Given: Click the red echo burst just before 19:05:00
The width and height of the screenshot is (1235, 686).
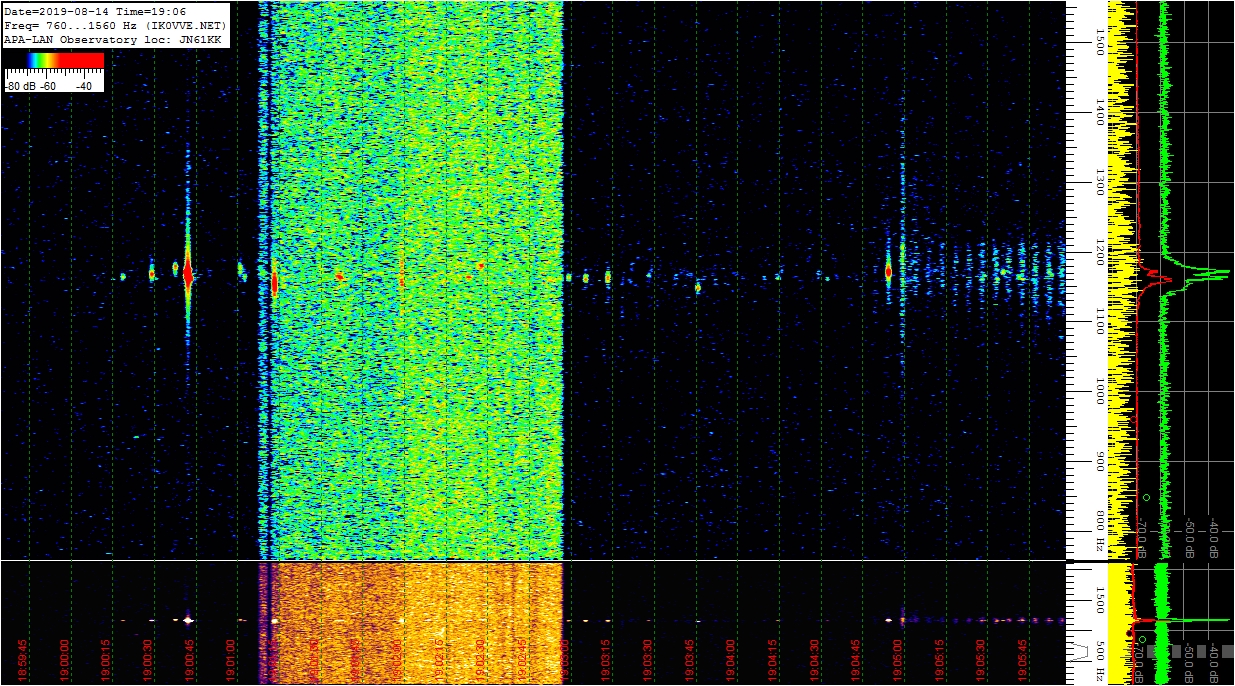Looking at the screenshot, I should click(888, 271).
